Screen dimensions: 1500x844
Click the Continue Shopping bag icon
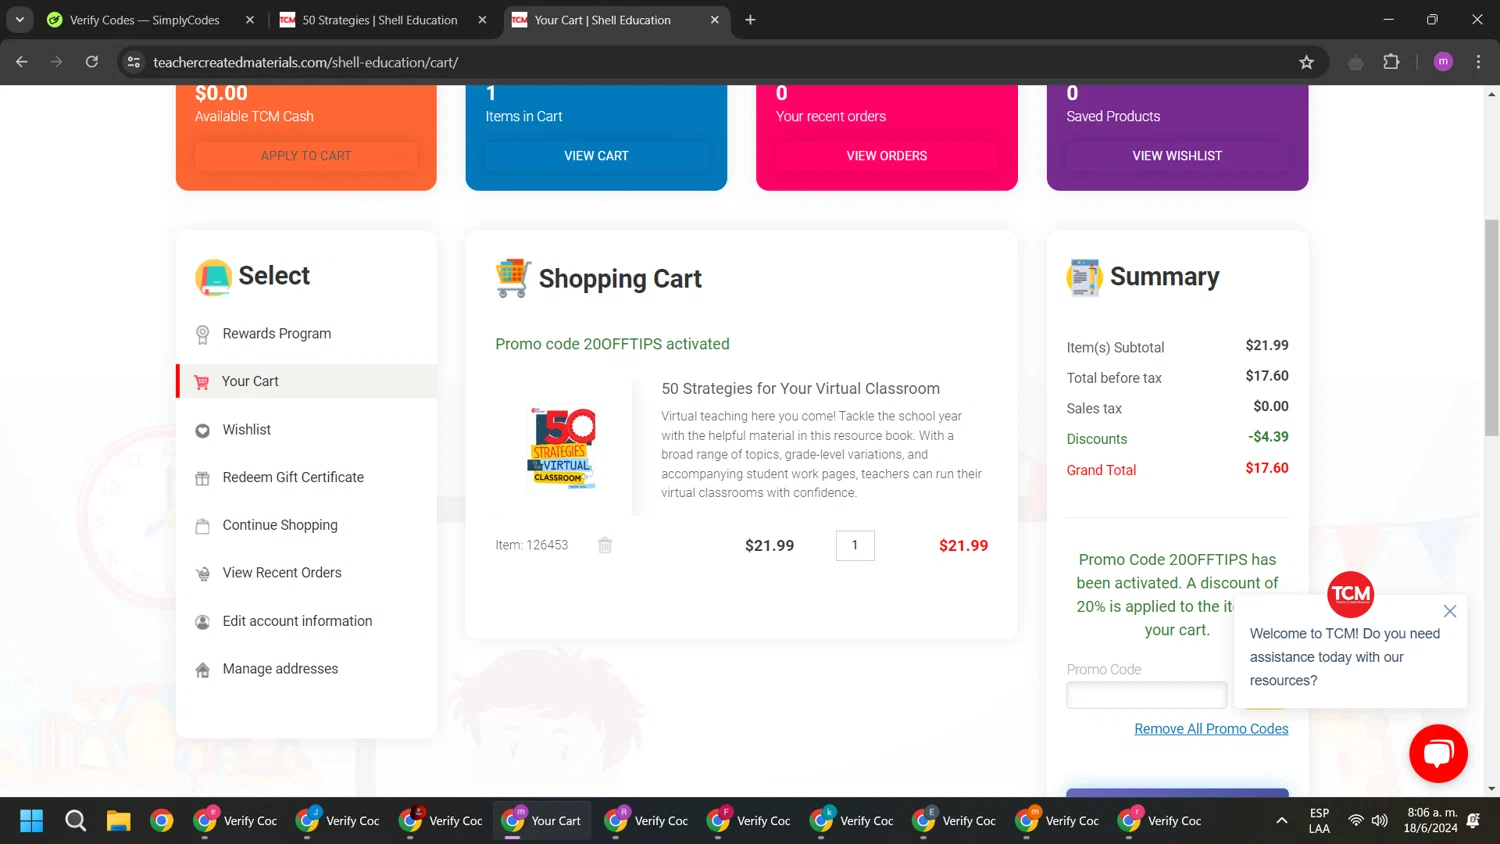click(202, 526)
